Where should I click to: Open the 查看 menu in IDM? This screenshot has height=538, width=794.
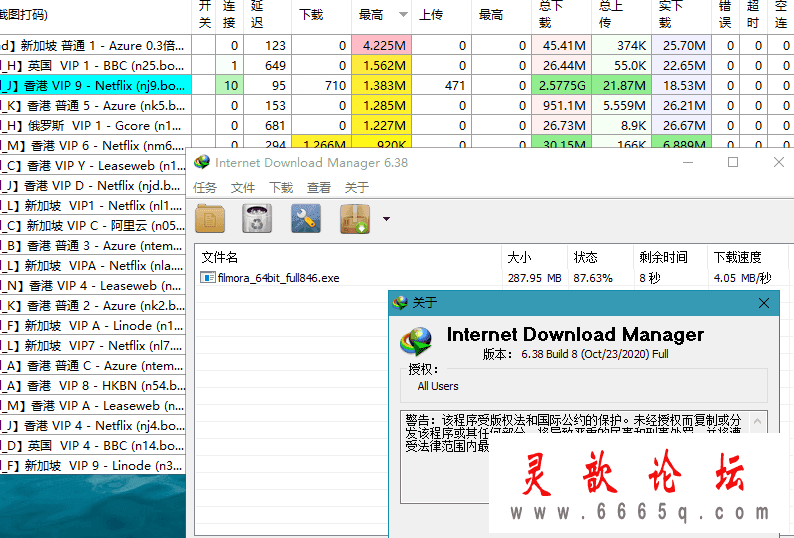coord(319,188)
